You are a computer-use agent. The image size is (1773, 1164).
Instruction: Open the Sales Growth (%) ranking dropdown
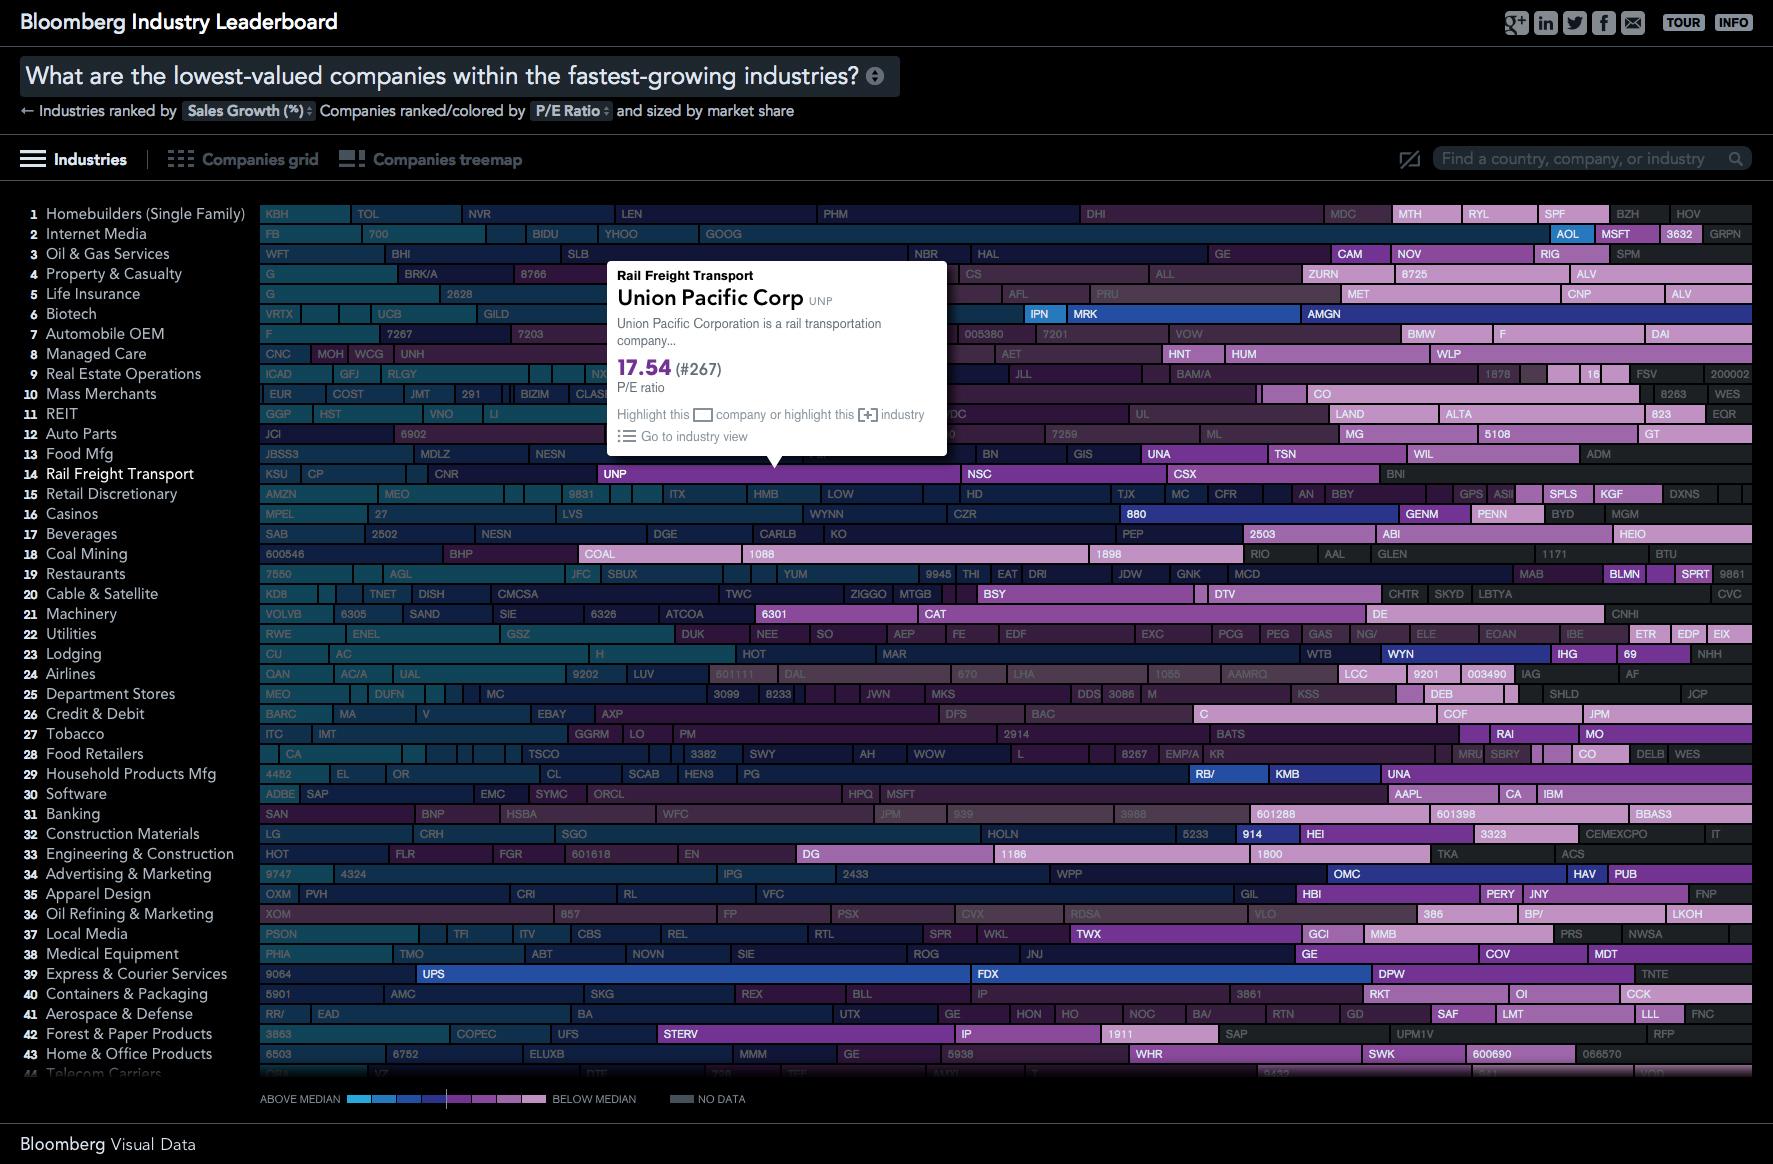point(248,110)
